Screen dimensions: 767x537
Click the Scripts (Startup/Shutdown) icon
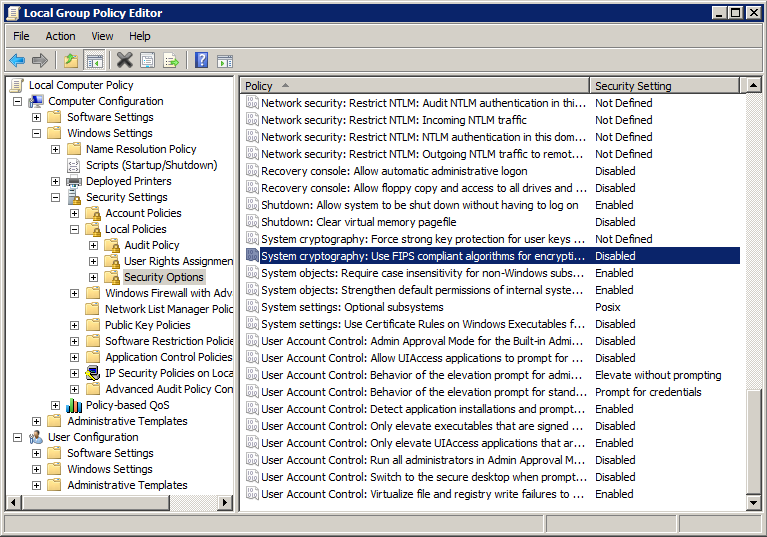74,165
